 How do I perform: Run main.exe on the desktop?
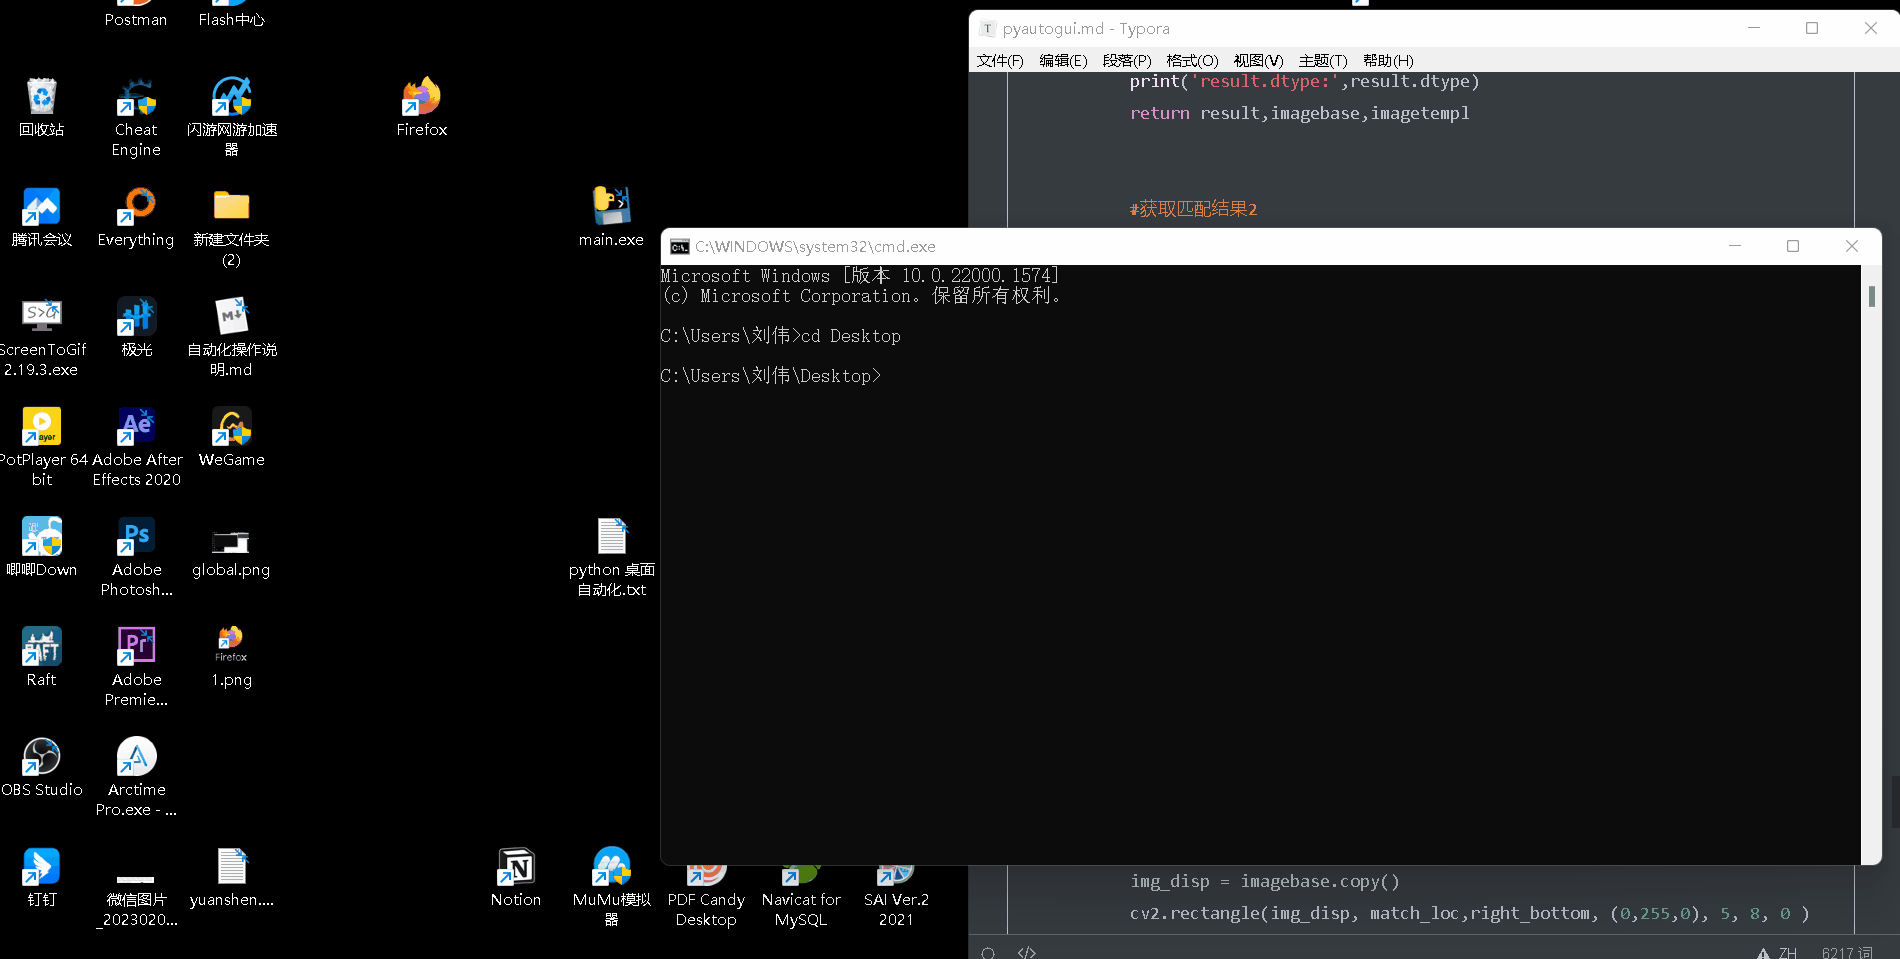(610, 207)
